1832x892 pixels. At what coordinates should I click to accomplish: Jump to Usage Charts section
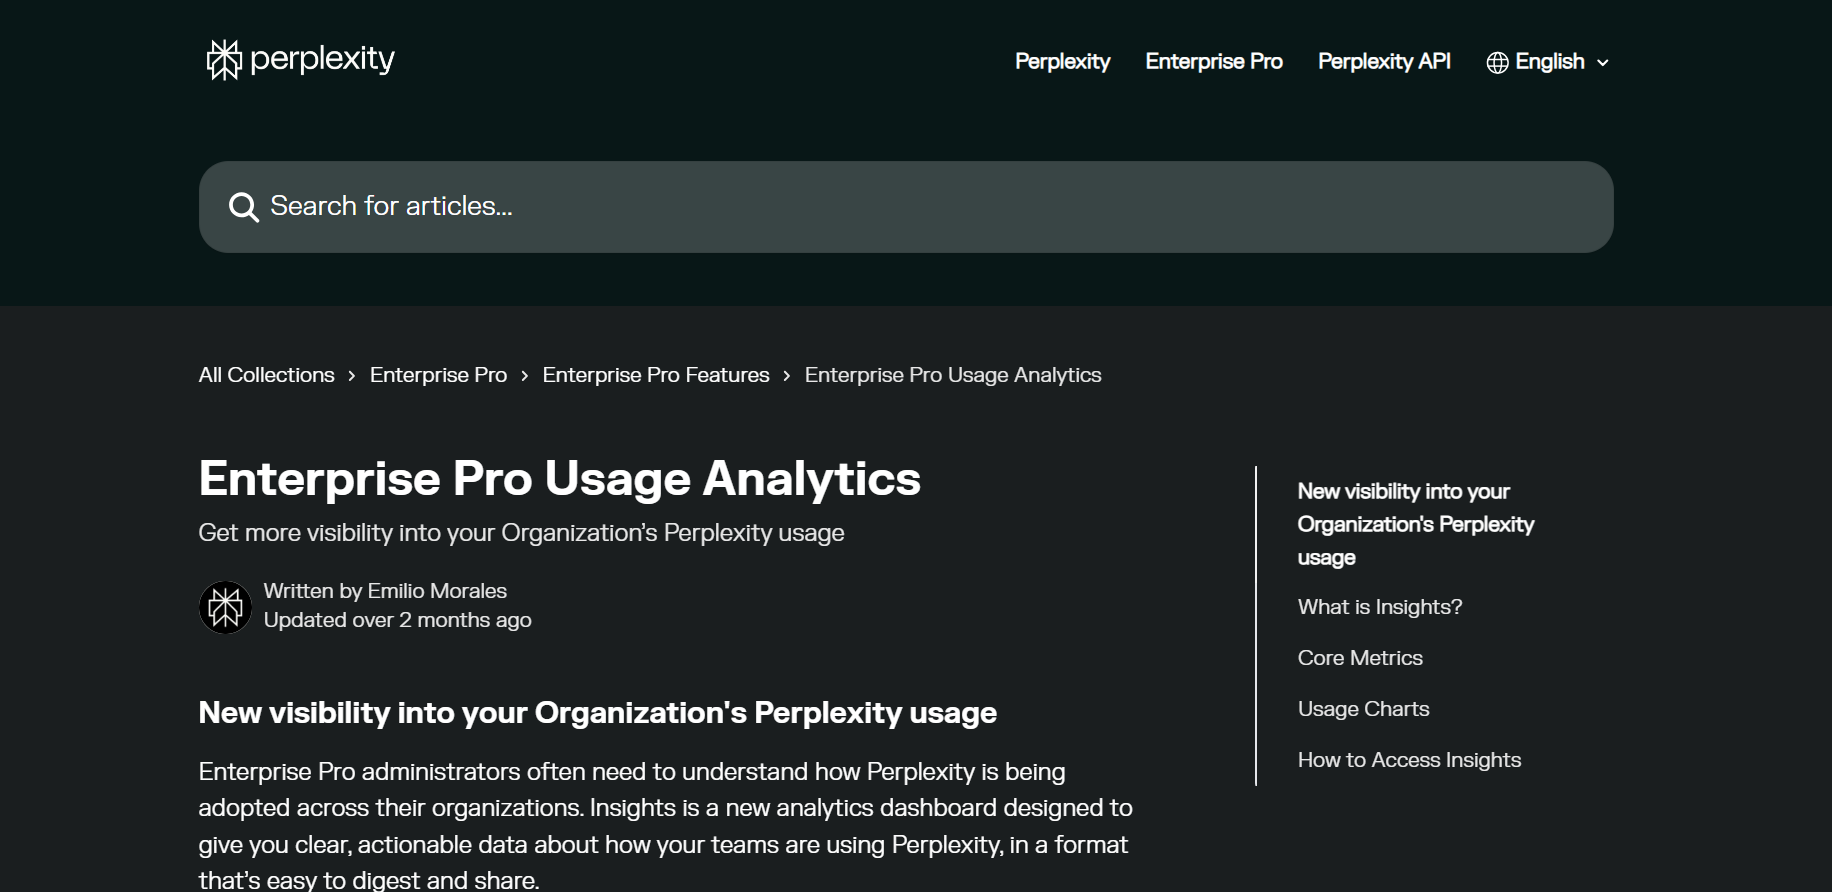(1363, 709)
